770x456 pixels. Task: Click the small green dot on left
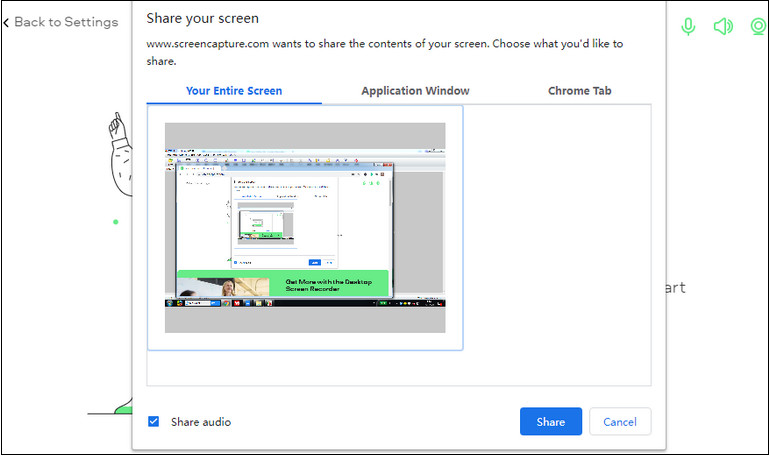[x=115, y=221]
